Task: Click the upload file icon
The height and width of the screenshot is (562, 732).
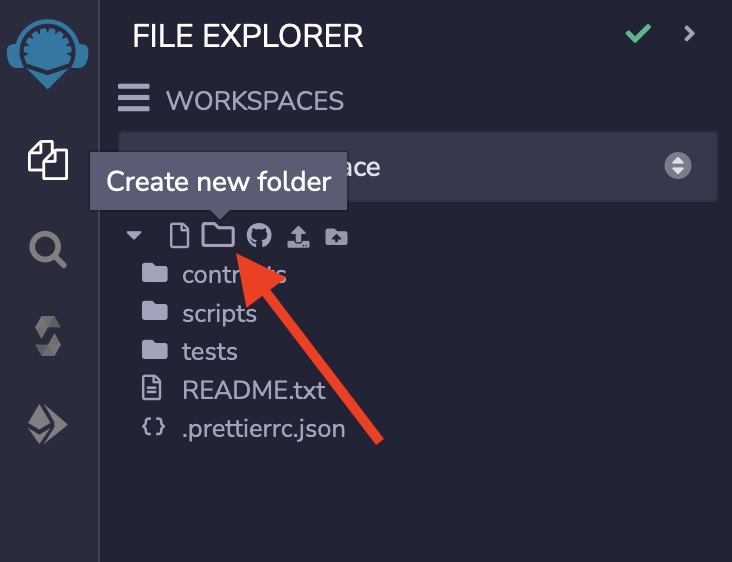Action: (298, 237)
